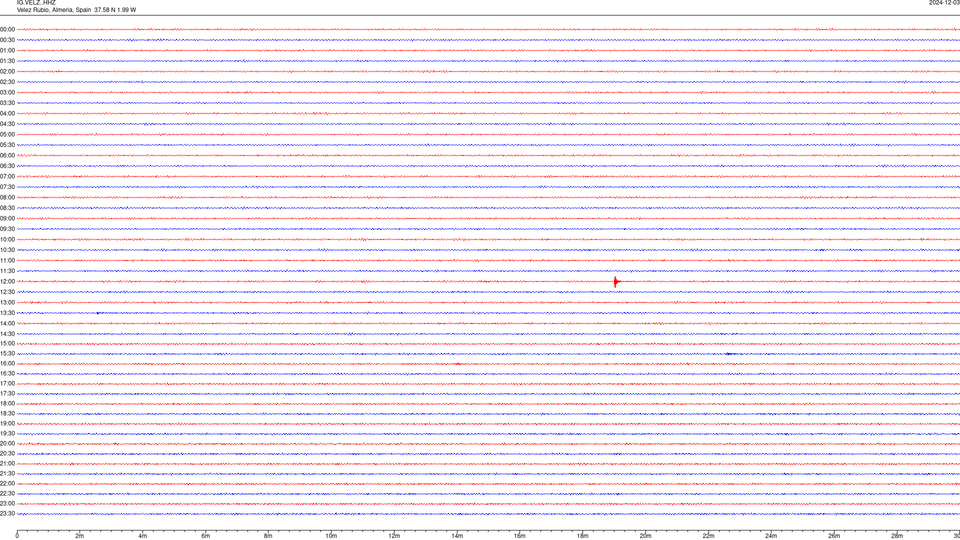The image size is (960, 540).
Task: Select the 16:30 time label
Action: pos(7,373)
